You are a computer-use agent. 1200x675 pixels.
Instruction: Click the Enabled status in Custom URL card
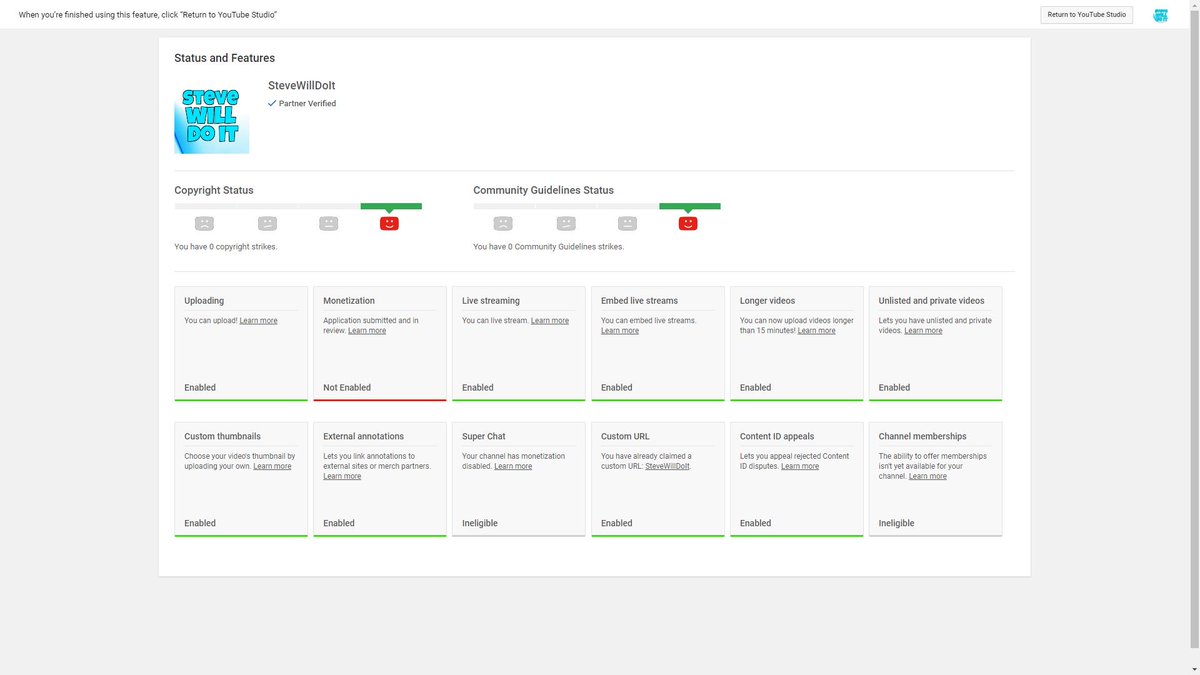click(617, 524)
